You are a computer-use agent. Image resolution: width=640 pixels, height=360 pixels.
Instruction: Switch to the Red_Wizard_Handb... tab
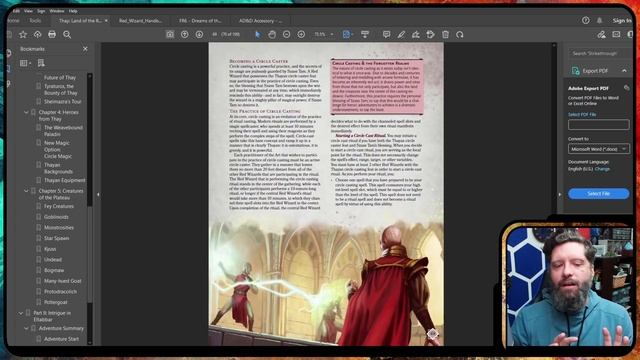140,21
